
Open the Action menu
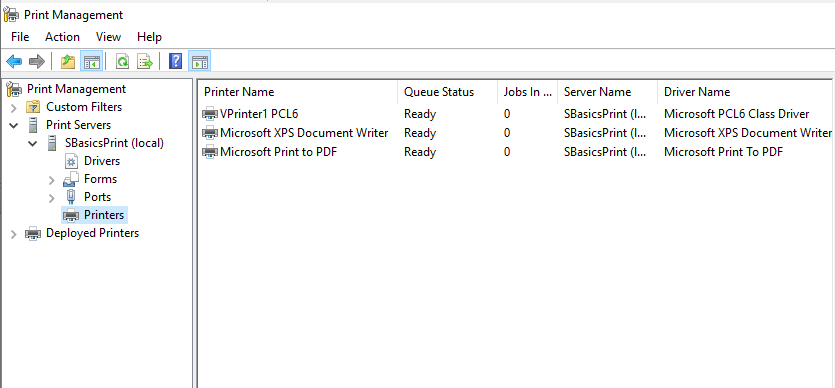[62, 37]
